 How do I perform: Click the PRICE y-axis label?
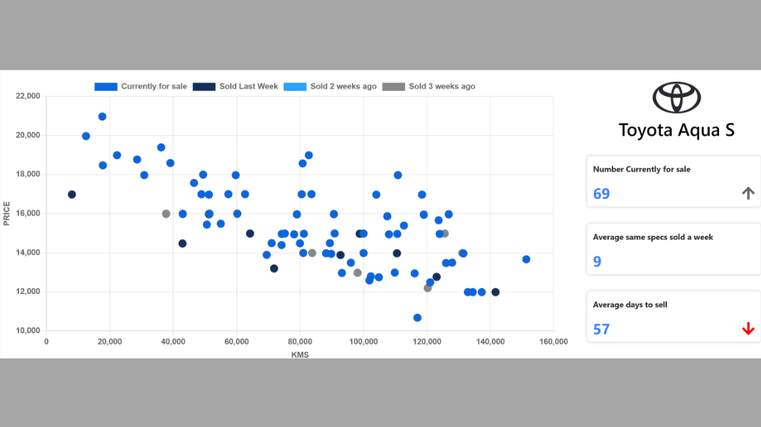pos(7,213)
